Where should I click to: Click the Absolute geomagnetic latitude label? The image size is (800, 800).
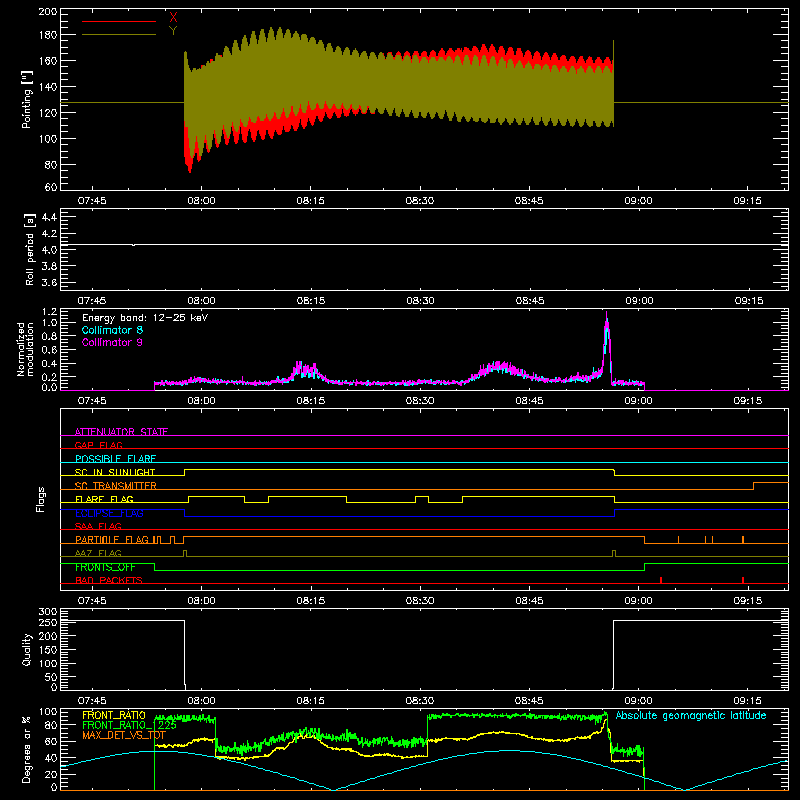[691, 715]
